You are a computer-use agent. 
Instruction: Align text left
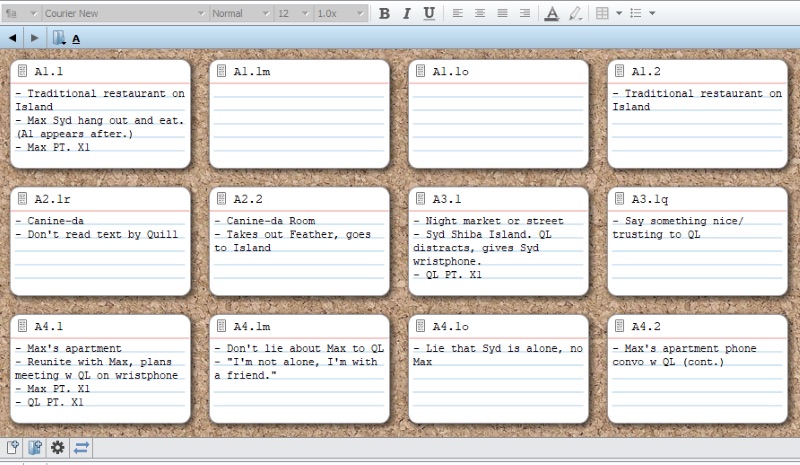pyautogui.click(x=457, y=13)
